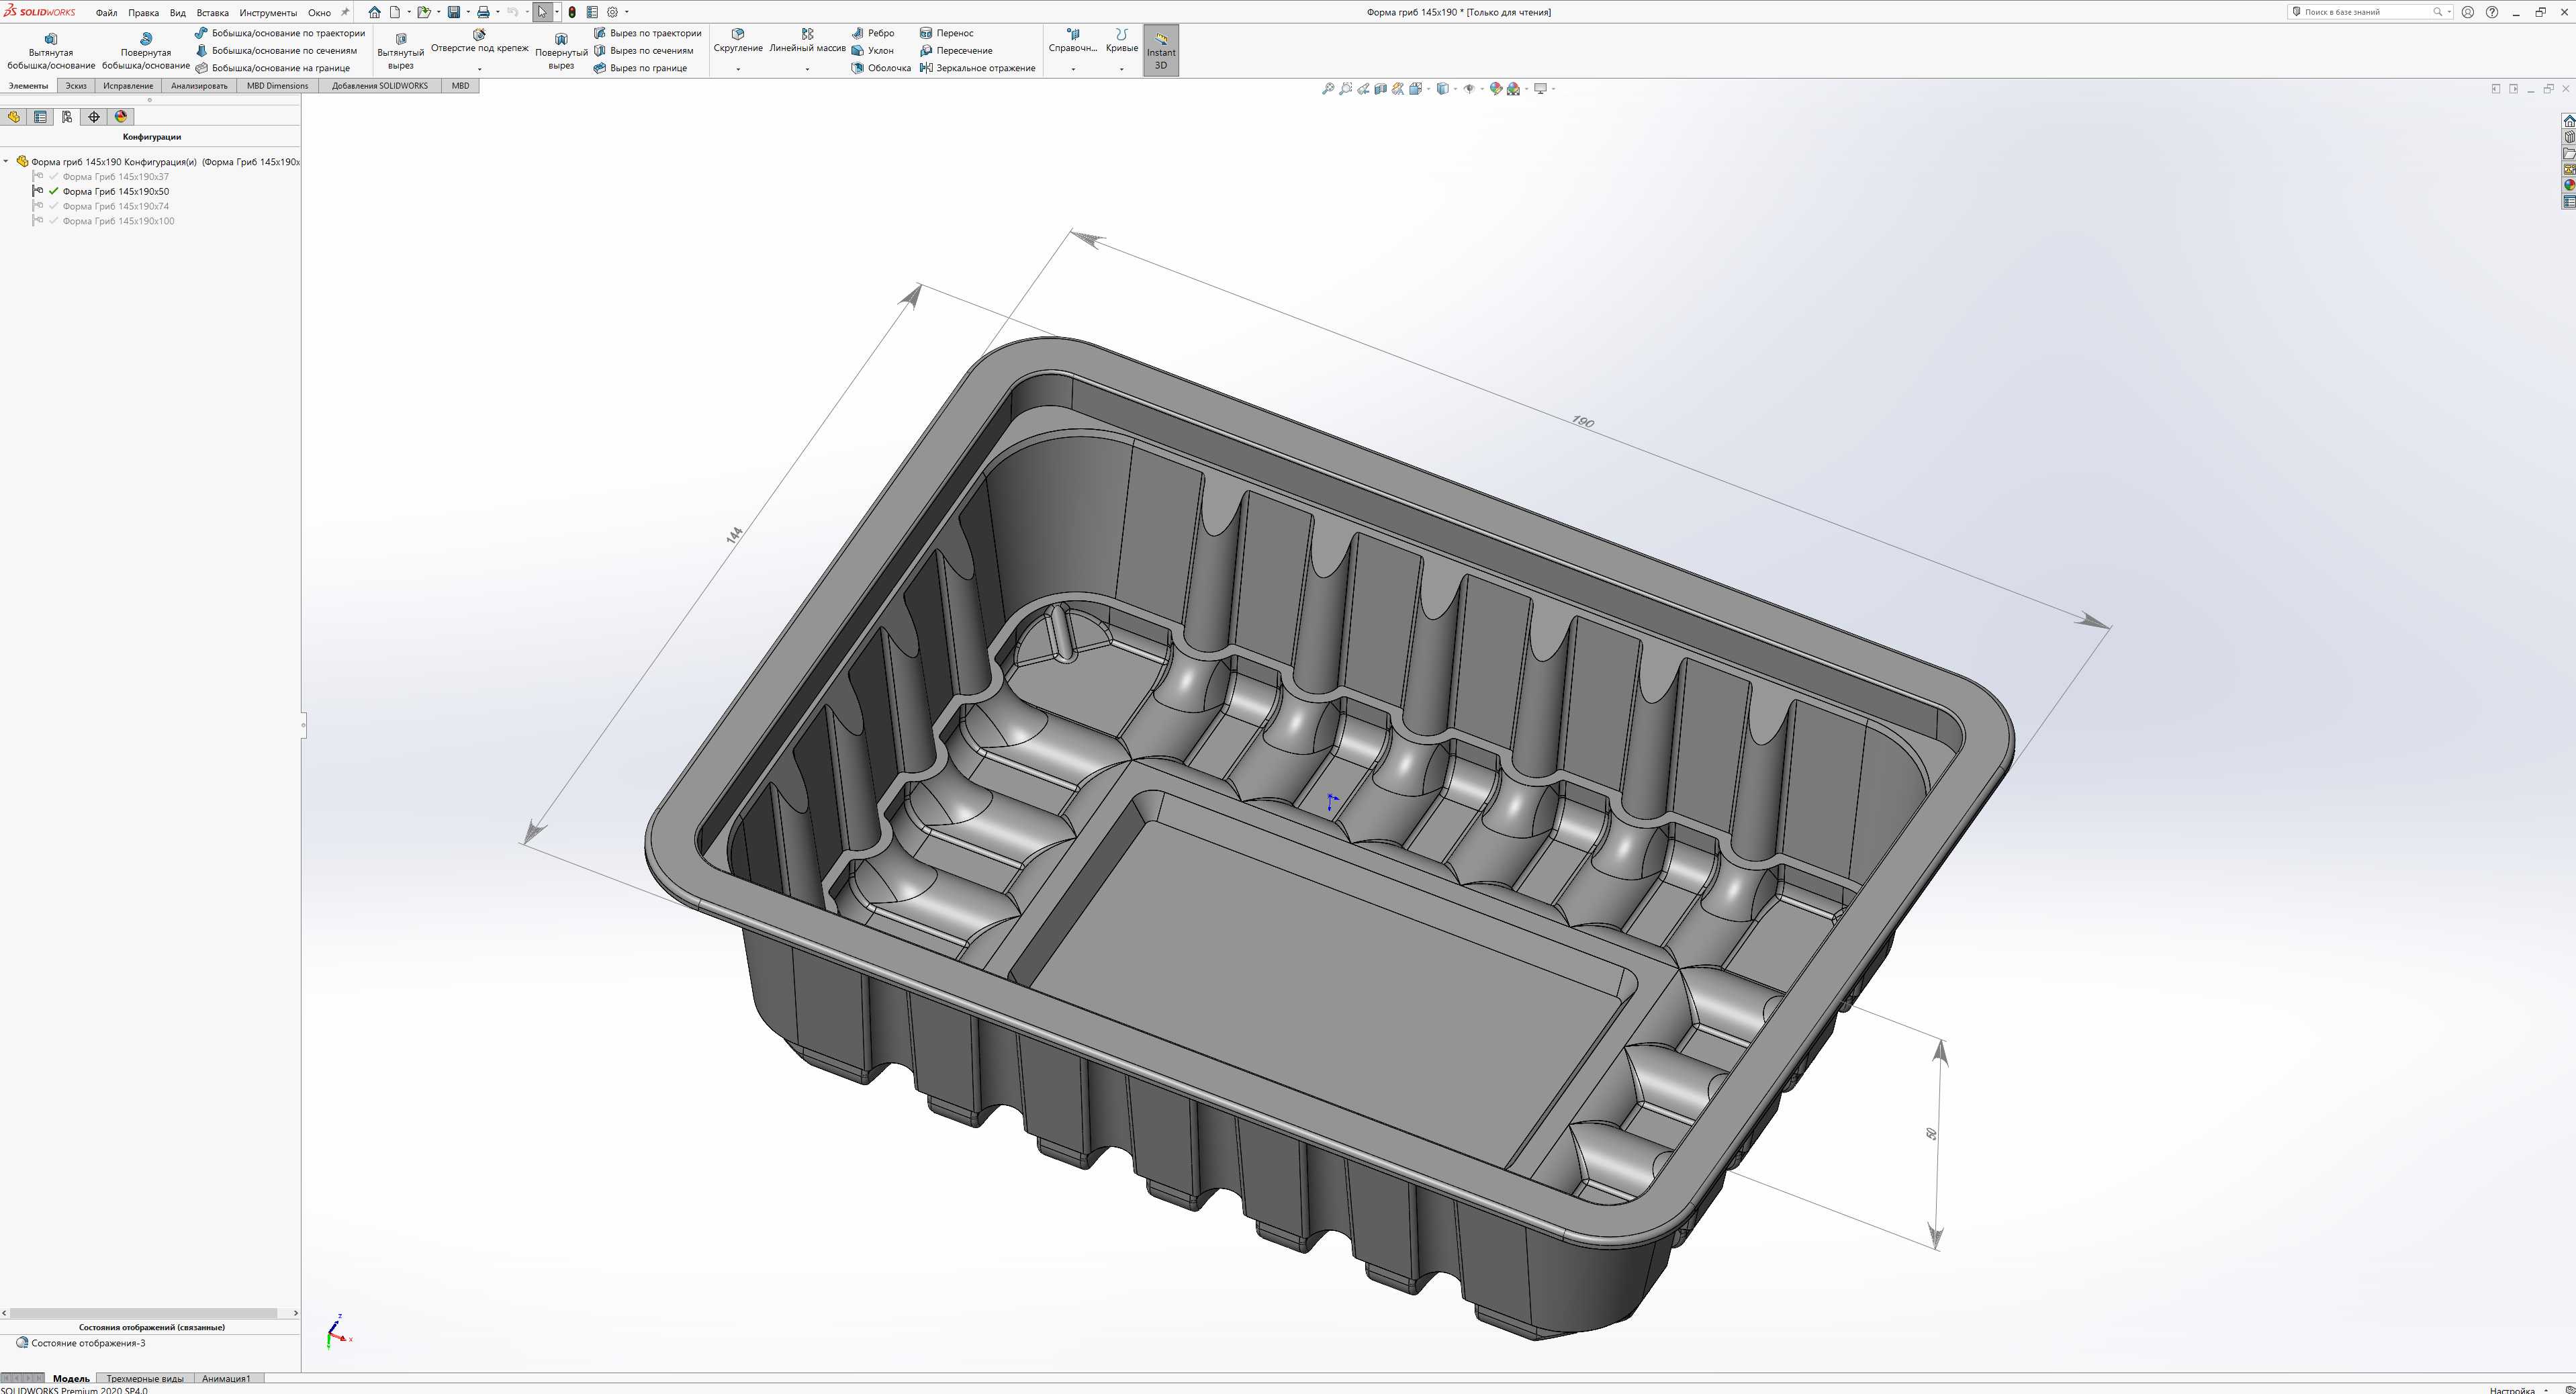
Task: Click Вырез по сечениям
Action: click(643, 50)
